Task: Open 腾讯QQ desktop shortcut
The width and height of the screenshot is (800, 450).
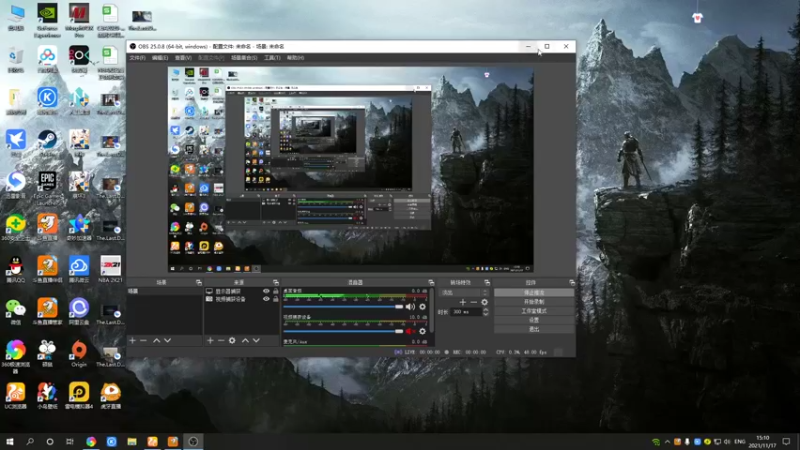Action: [x=16, y=269]
